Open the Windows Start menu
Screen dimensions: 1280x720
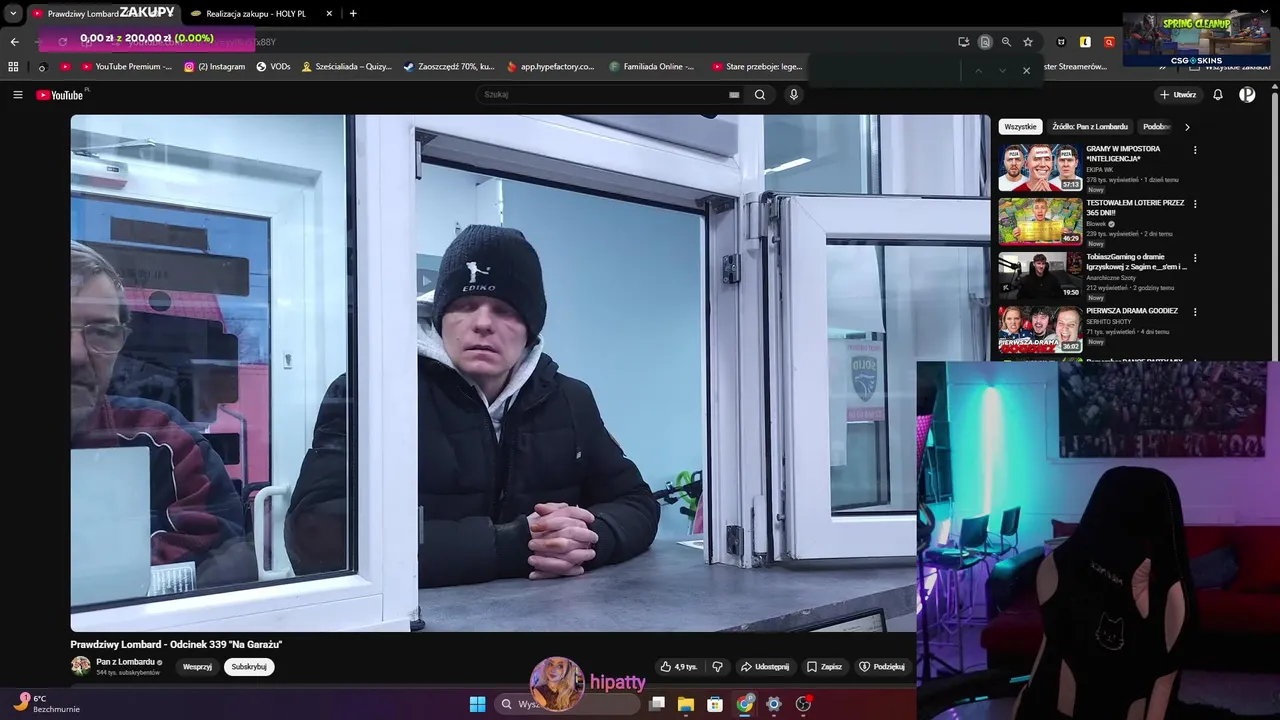(477, 704)
